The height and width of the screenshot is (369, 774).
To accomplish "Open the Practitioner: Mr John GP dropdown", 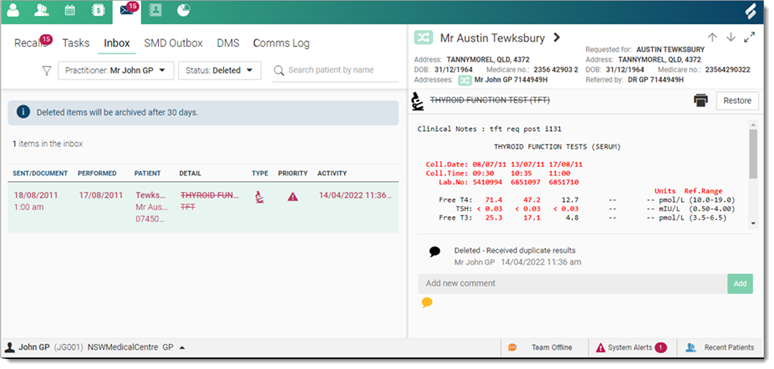I will (116, 71).
